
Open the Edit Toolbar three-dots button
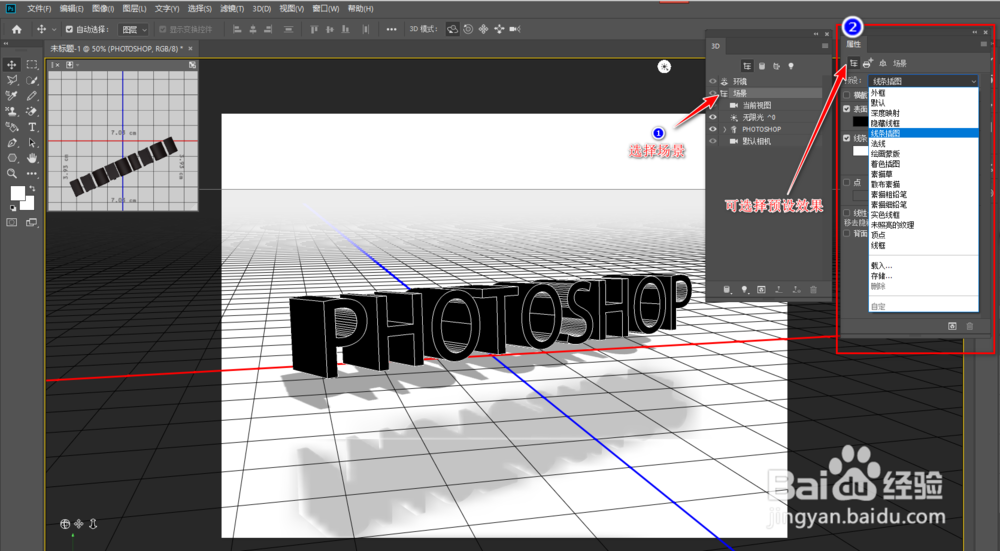32,173
